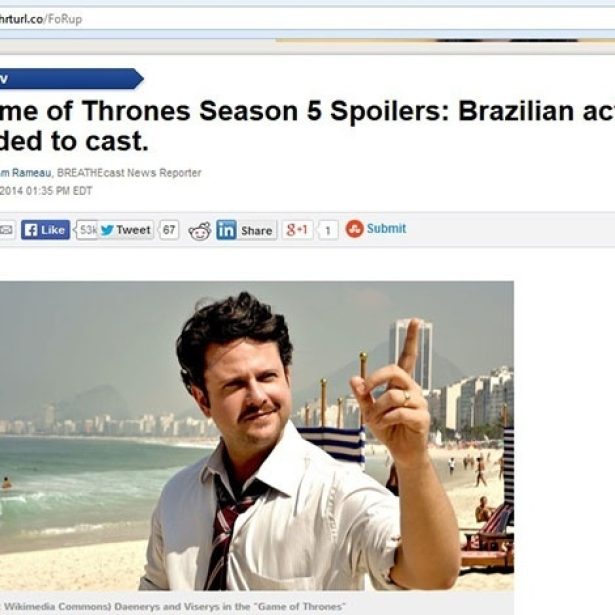Click the article date and time text
The height and width of the screenshot is (615, 615).
pyautogui.click(x=46, y=191)
